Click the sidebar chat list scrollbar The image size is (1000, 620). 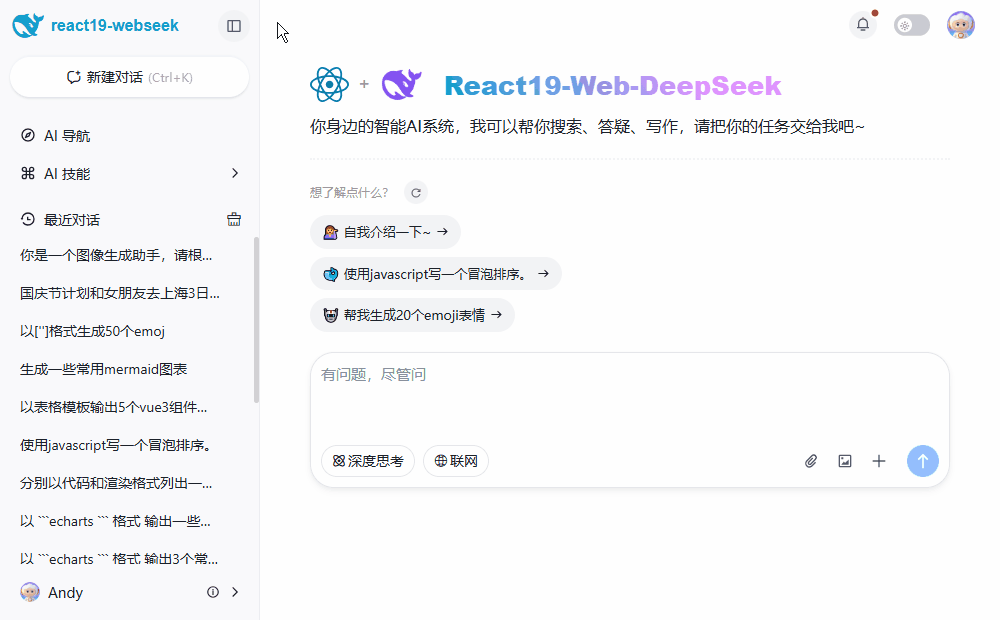(x=256, y=320)
